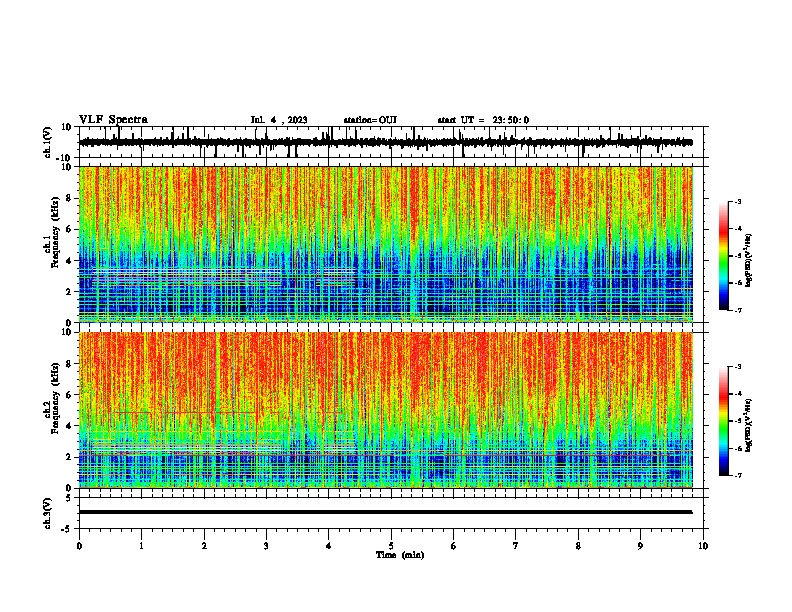Click the ch.2 colorbar log(PSD) label
This screenshot has width=792, height=612.
coord(749,425)
